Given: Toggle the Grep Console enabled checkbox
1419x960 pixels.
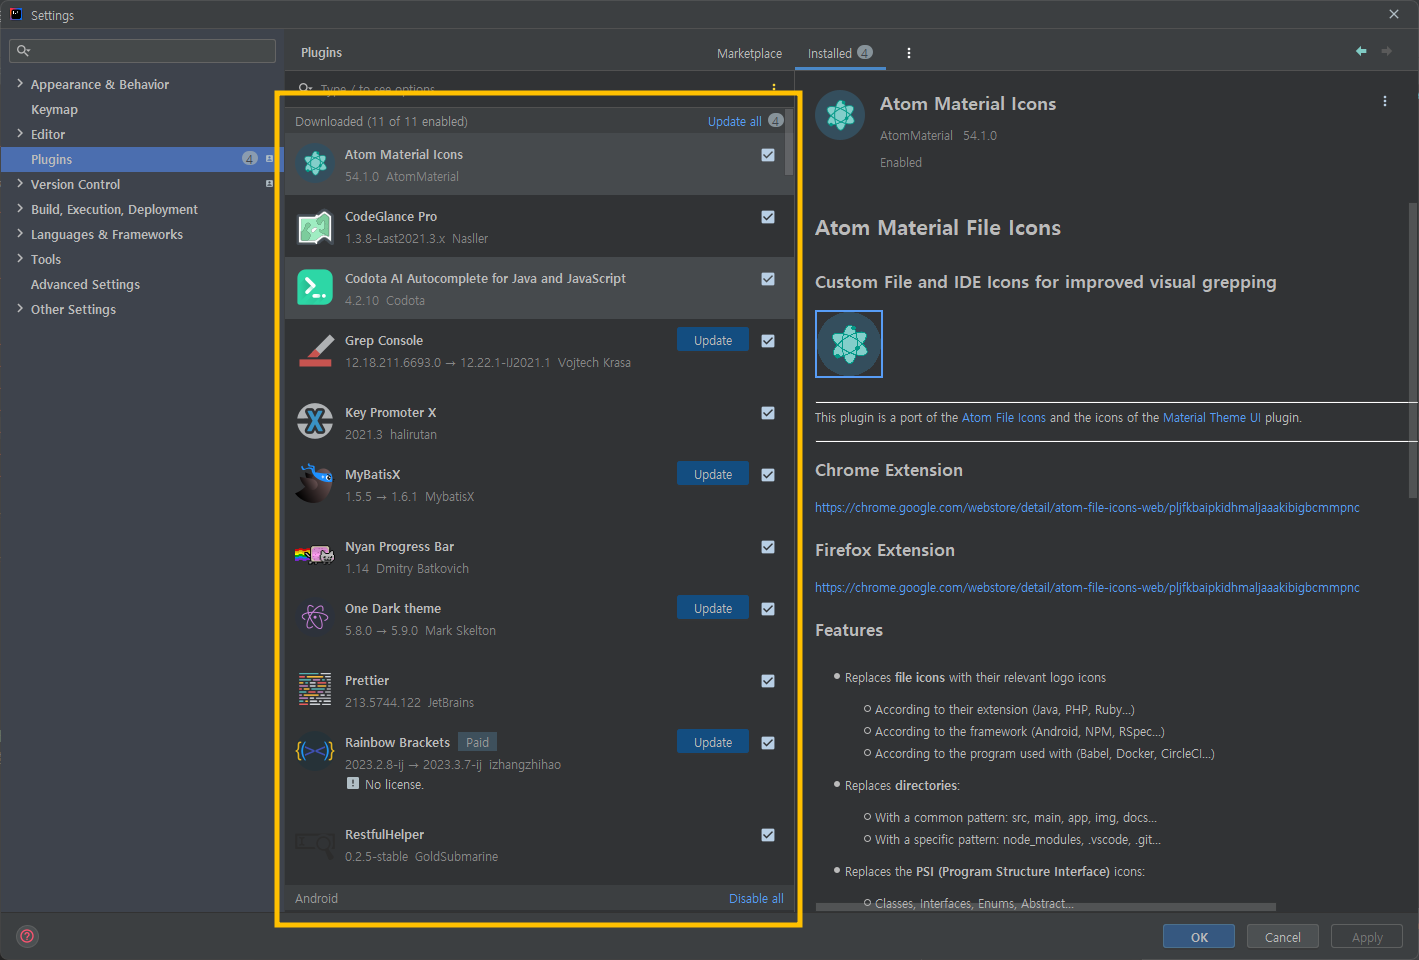Looking at the screenshot, I should click(x=768, y=341).
